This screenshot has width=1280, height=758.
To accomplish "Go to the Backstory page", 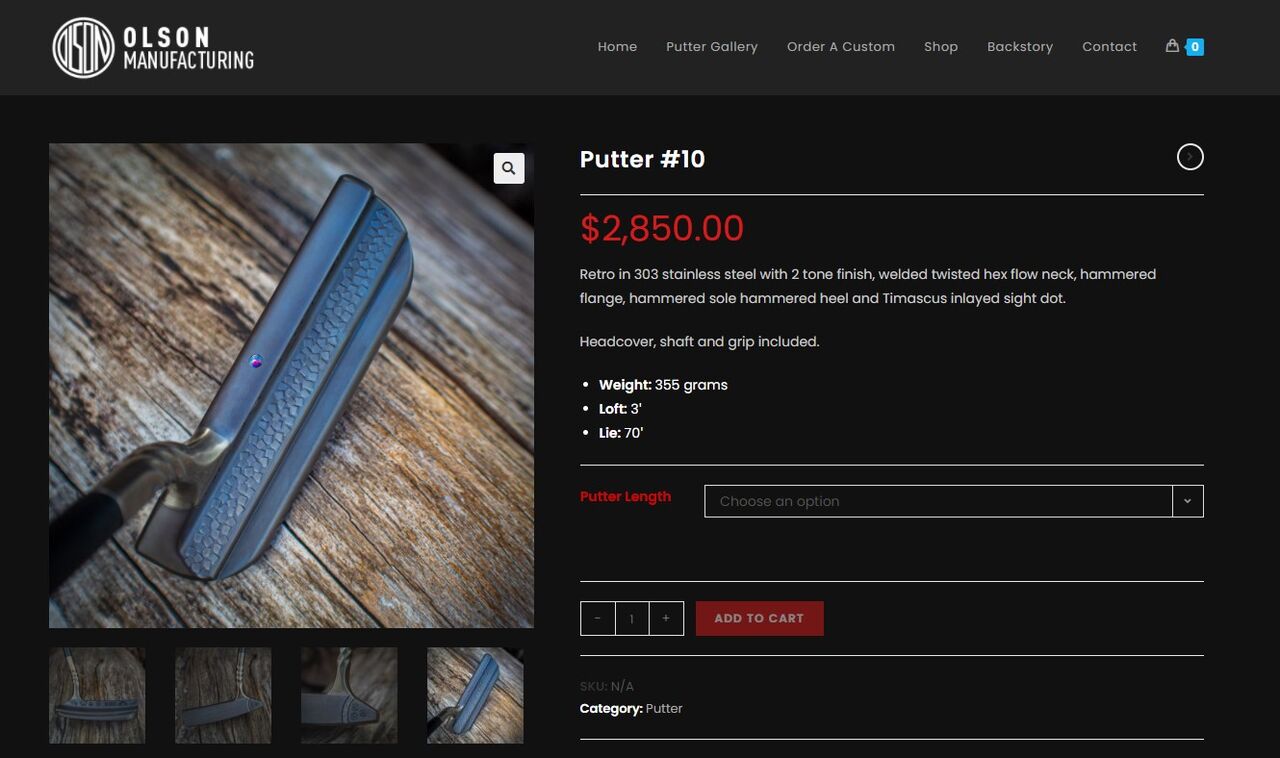I will pos(1020,47).
